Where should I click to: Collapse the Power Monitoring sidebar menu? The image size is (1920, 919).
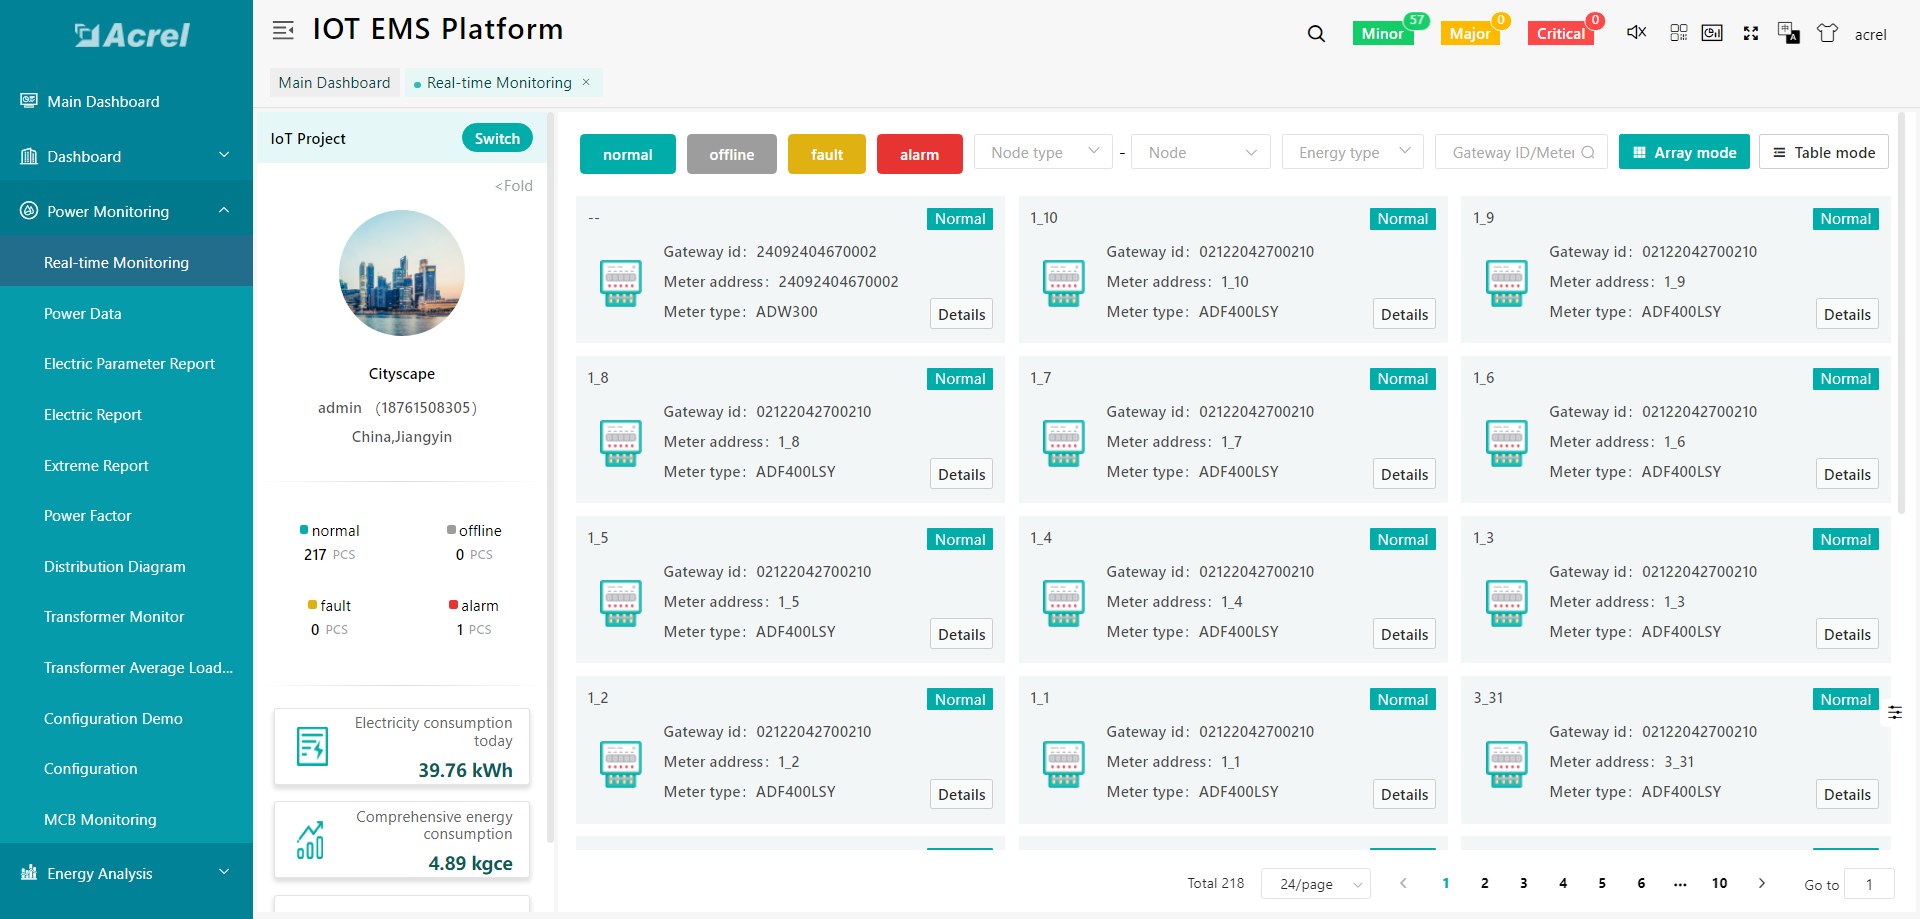pos(126,211)
